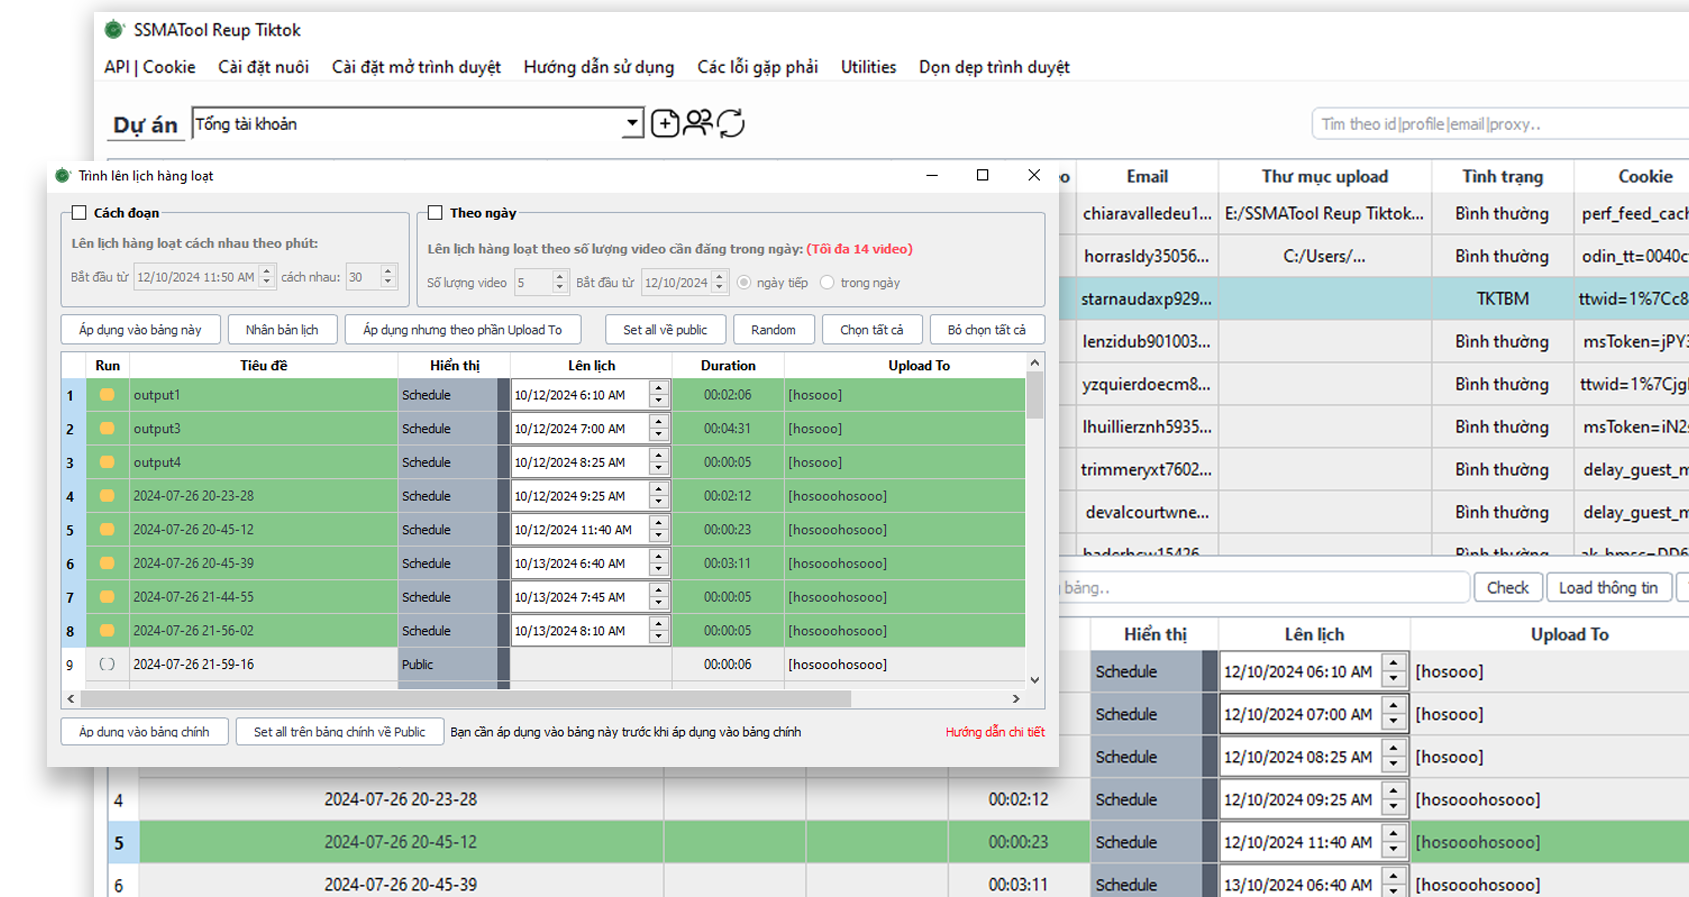Viewport: 1689px width, 897px height.
Task: Step the 10/13/2024 8:10 AM schedule spinner
Action: [658, 631]
